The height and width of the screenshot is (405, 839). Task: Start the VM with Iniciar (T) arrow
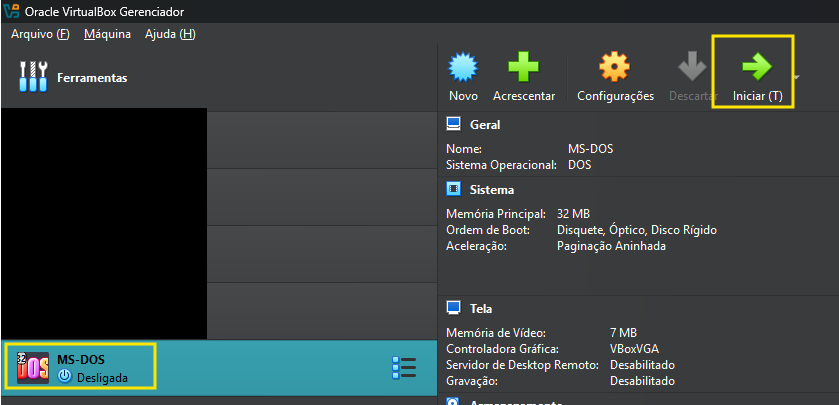757,67
